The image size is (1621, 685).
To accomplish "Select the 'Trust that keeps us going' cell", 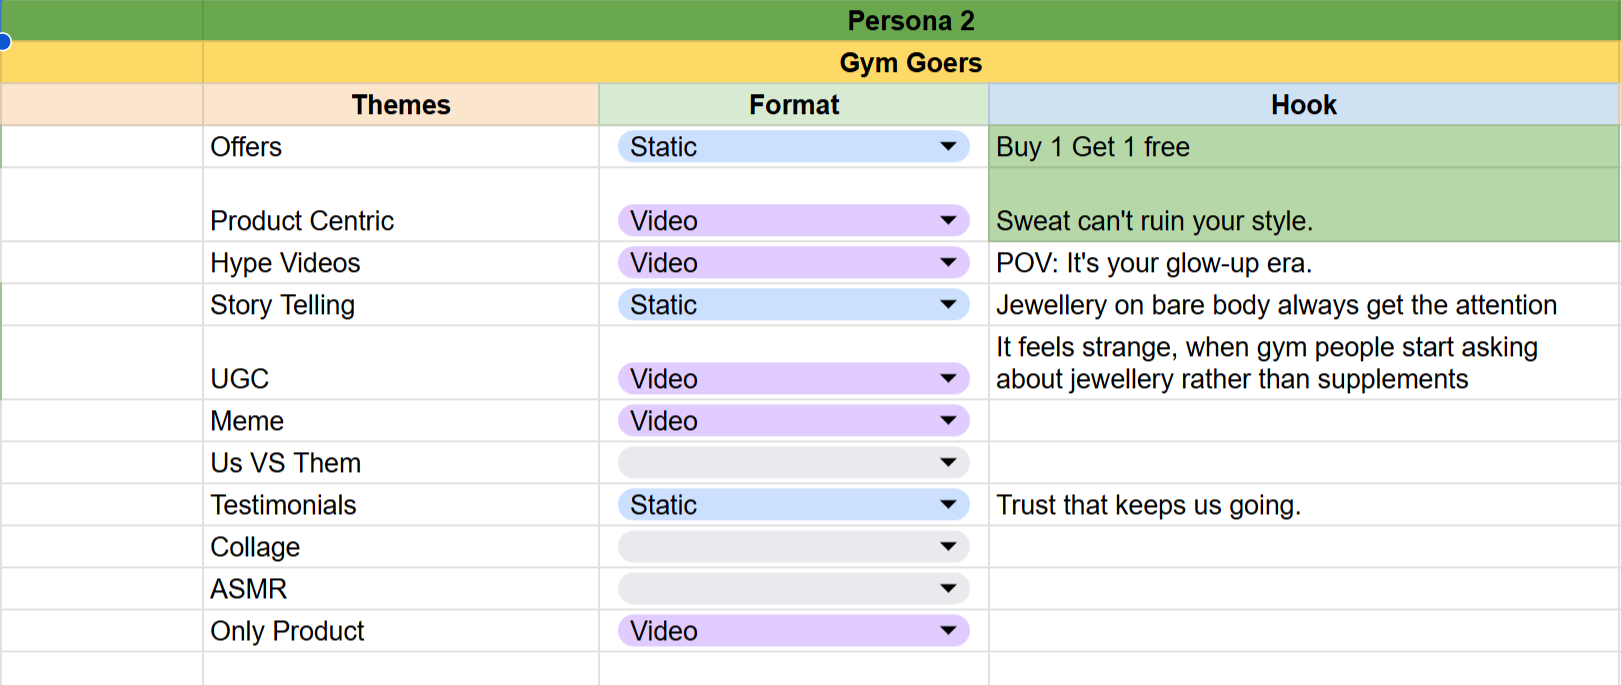I will pos(1303,505).
